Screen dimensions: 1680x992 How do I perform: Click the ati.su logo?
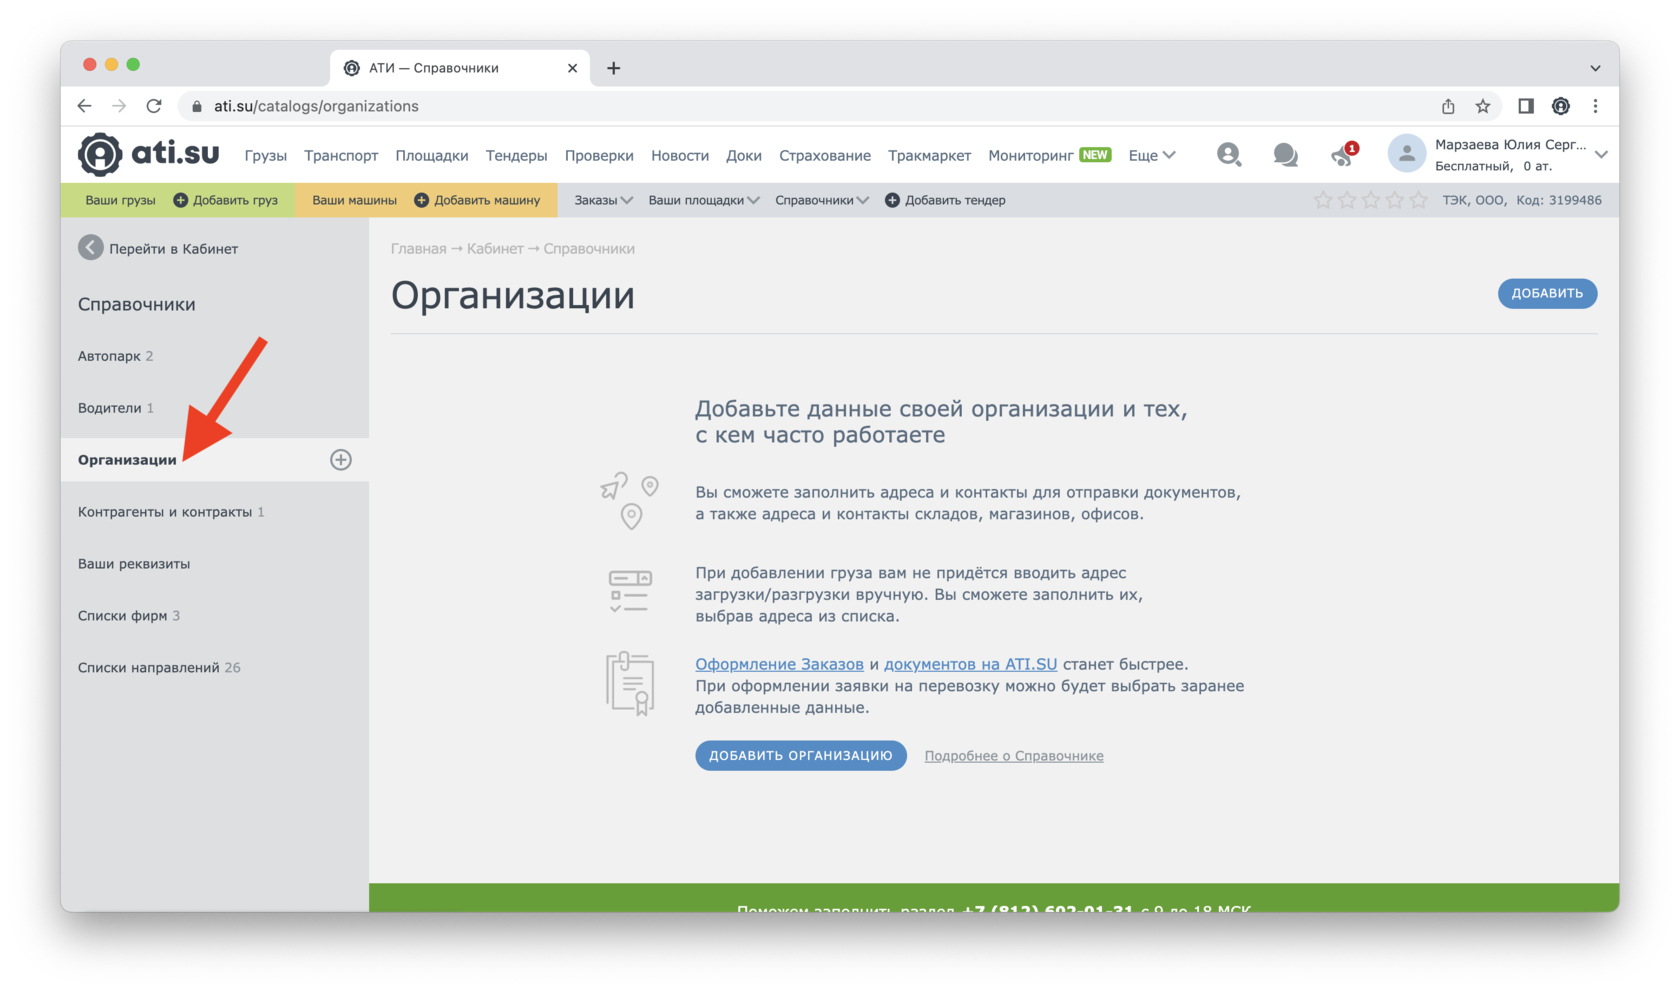click(x=148, y=153)
